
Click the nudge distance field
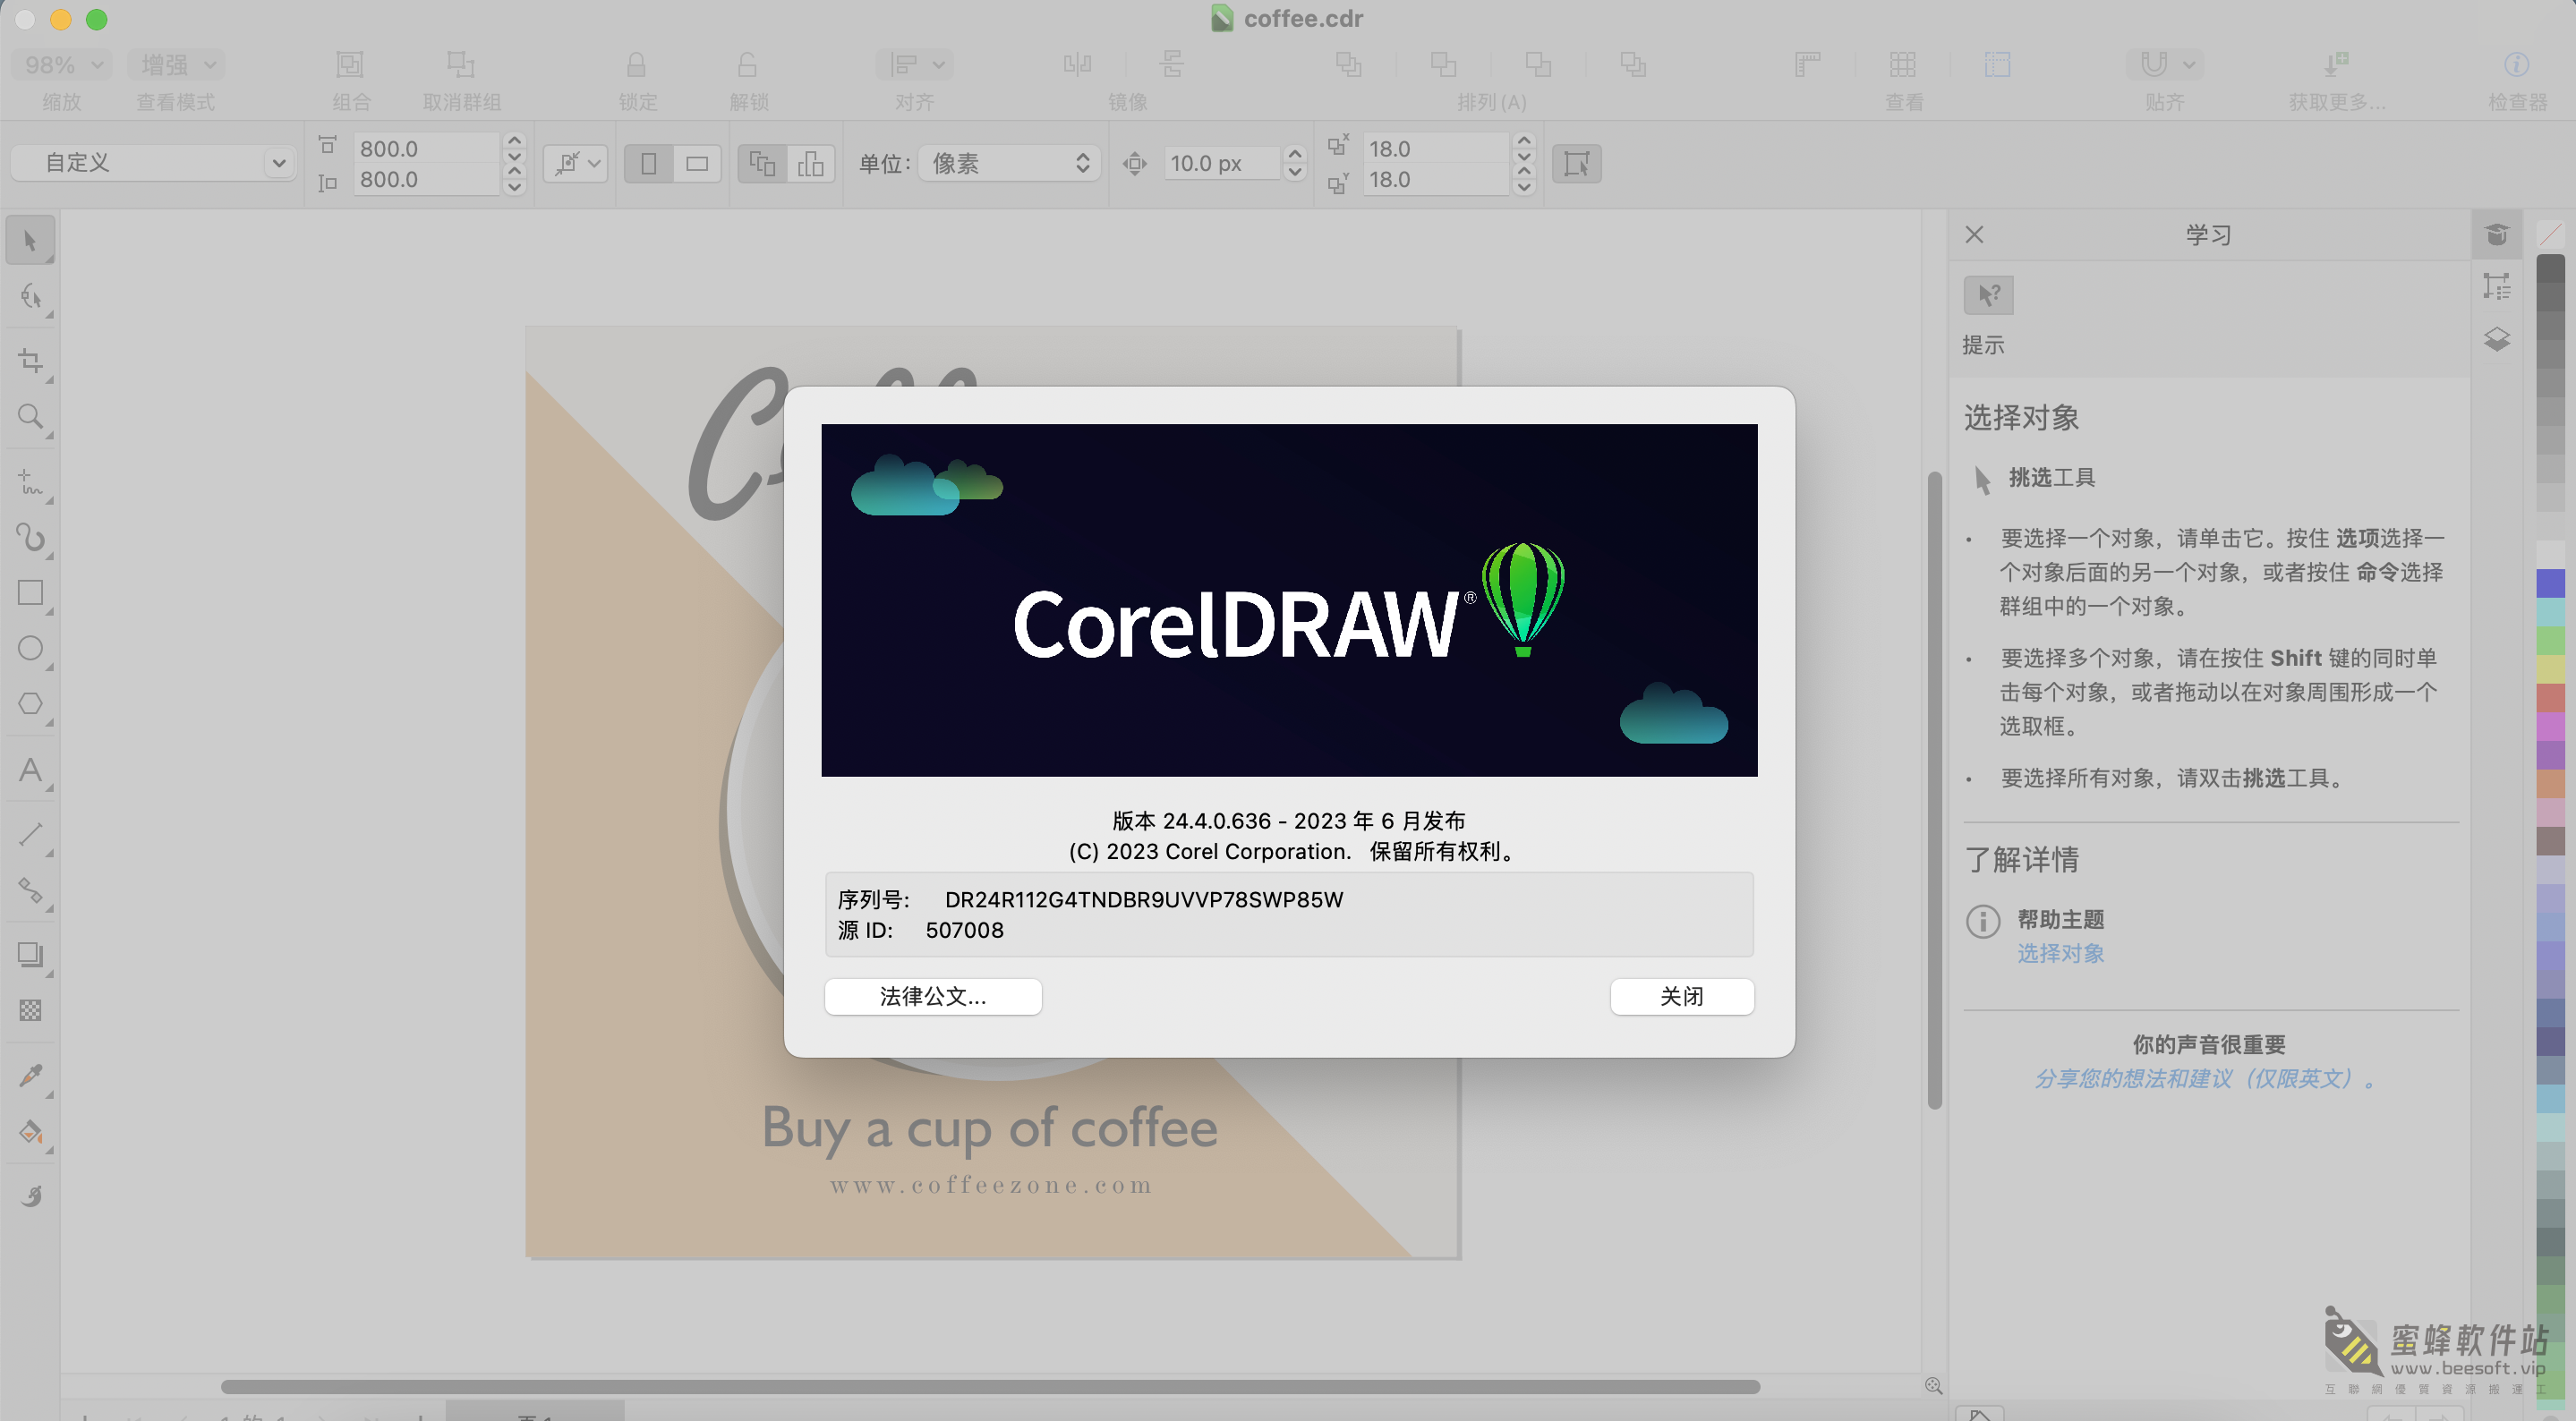(1222, 163)
